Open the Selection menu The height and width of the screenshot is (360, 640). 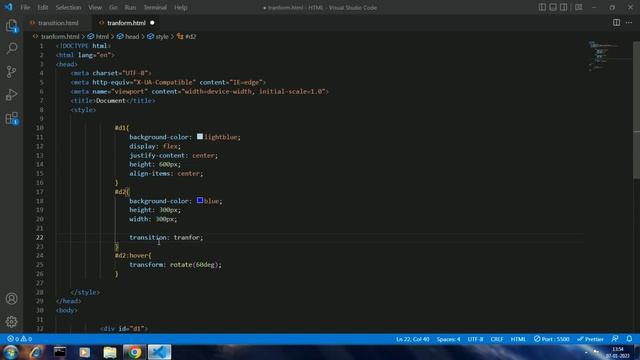tap(68, 7)
